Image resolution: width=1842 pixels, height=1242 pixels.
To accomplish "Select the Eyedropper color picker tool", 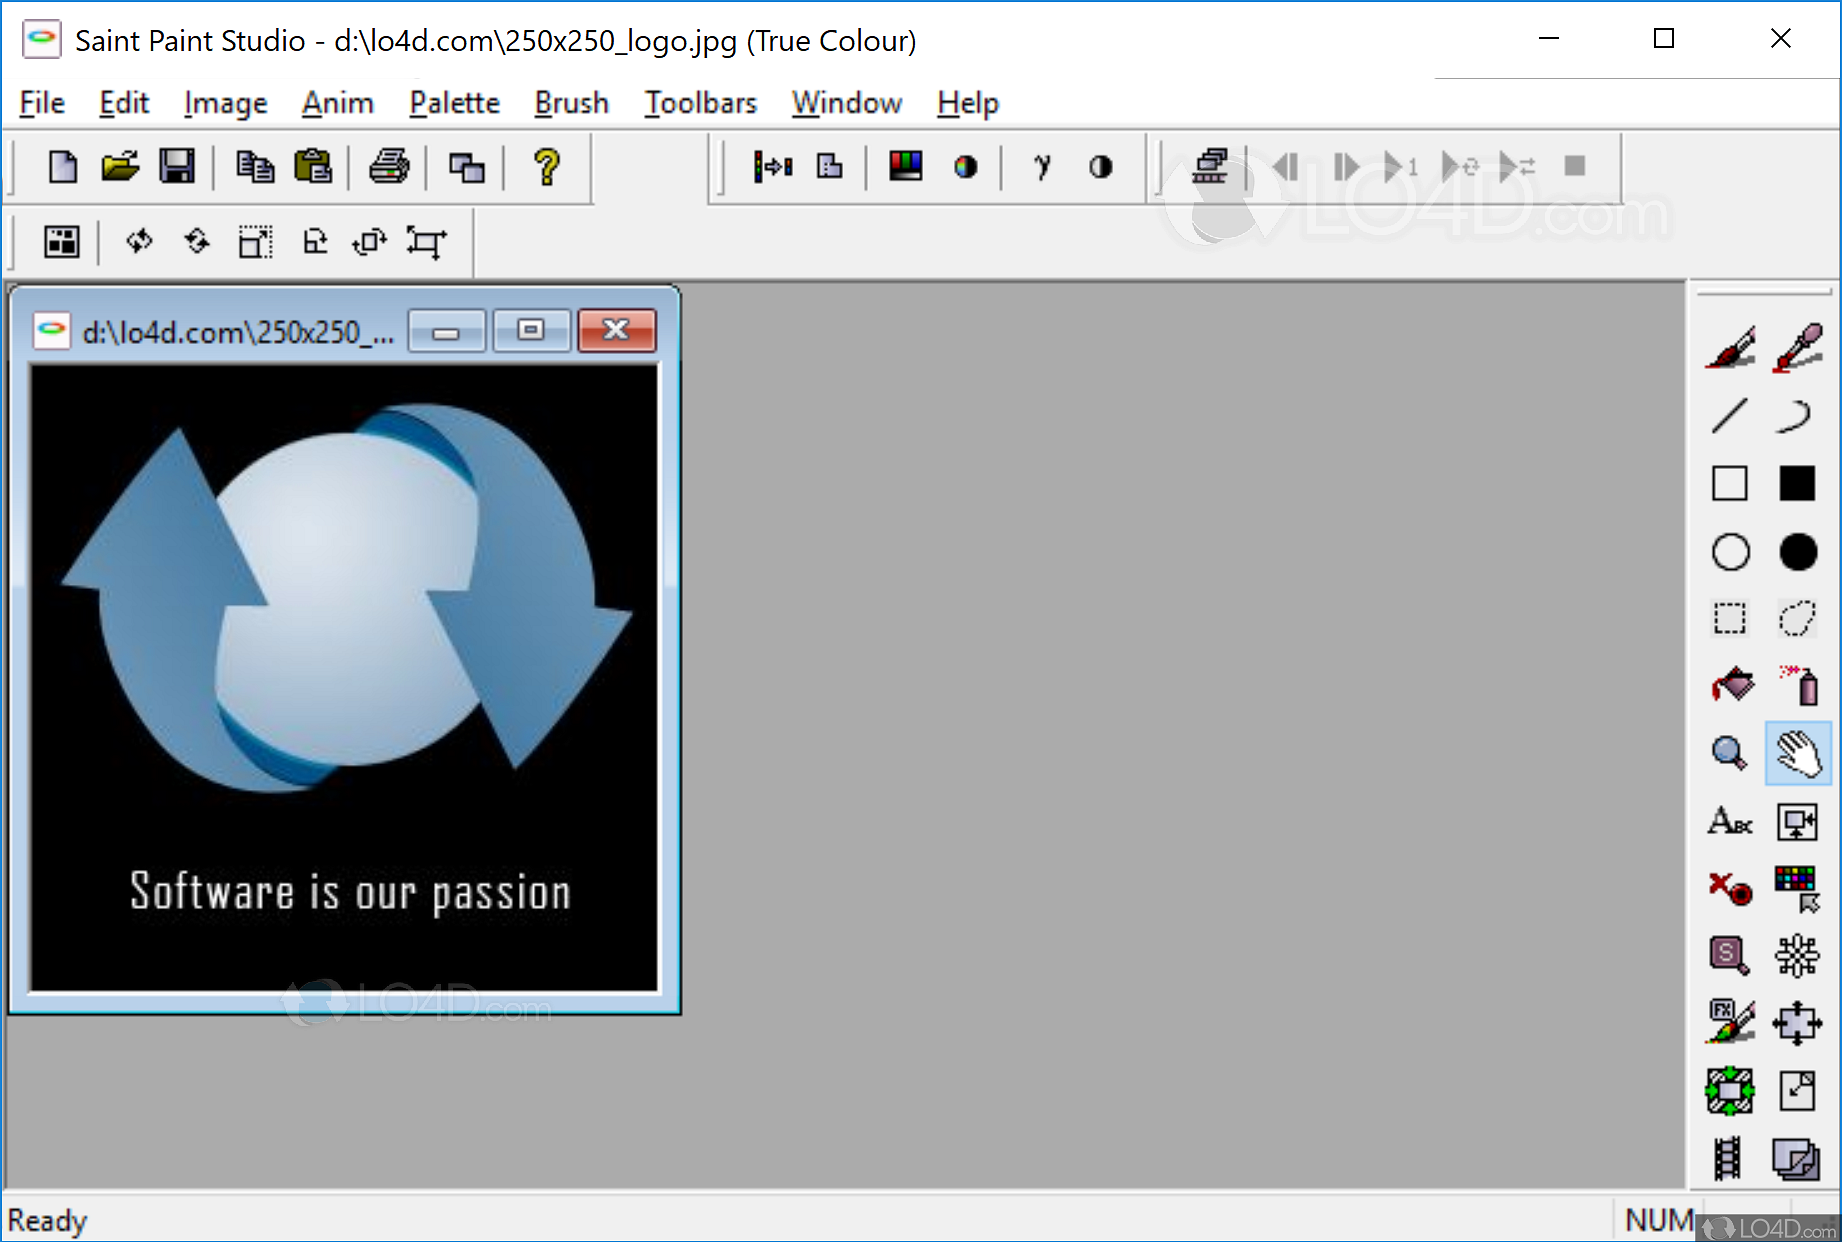I will click(x=1797, y=350).
